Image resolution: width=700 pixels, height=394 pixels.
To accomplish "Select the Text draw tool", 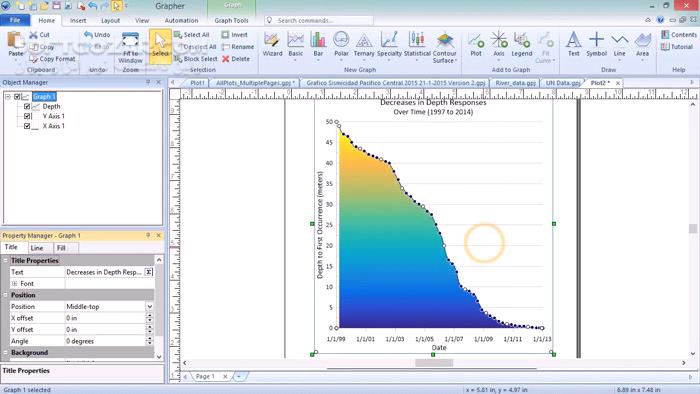I will (573, 45).
